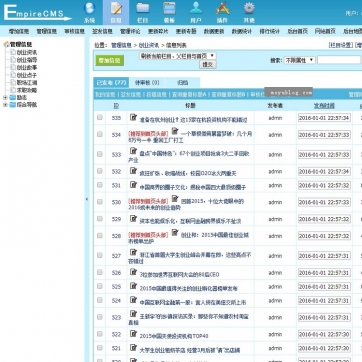The height and width of the screenshot is (362, 362).
Task: Click the edit icon in row 524
Action: coord(133,300)
